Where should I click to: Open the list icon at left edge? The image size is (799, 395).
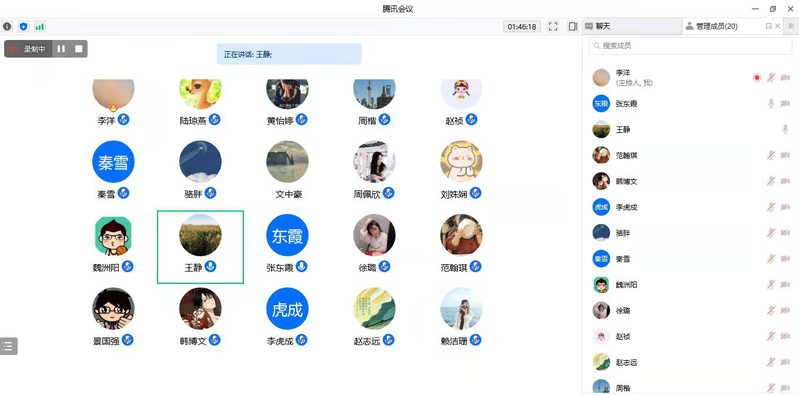click(x=8, y=346)
